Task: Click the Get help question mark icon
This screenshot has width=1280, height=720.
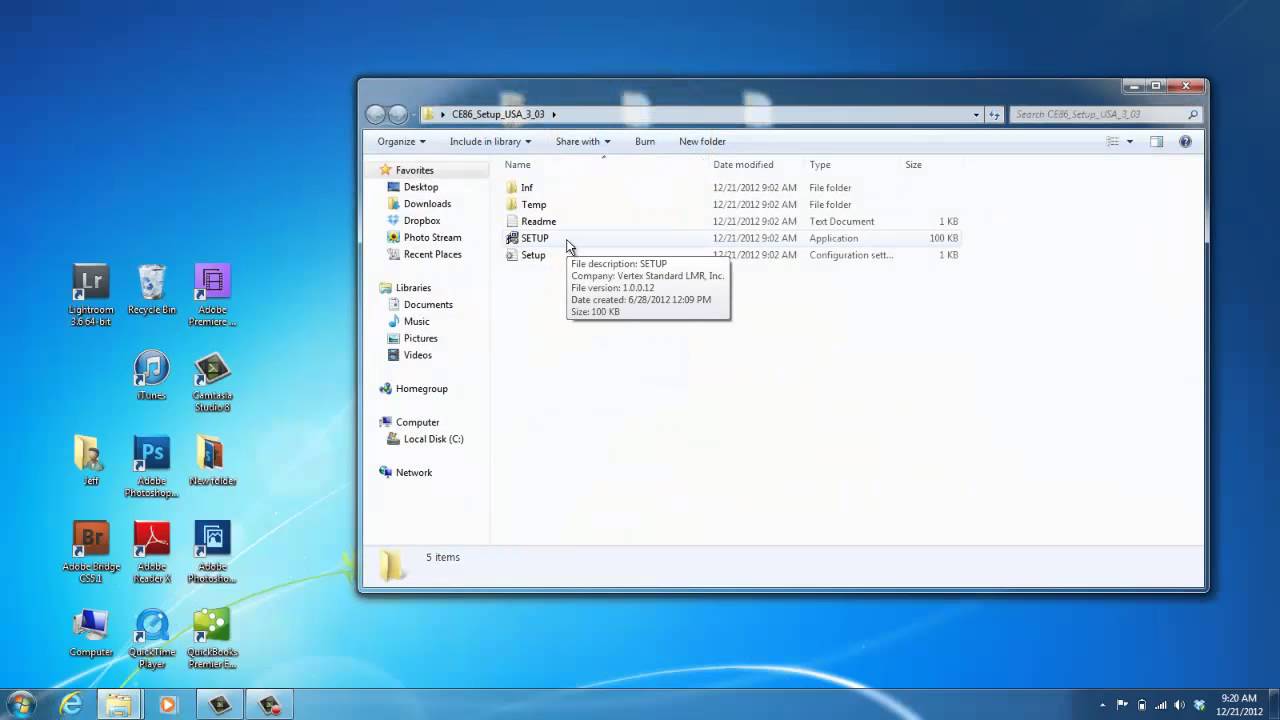Action: pyautogui.click(x=1185, y=142)
